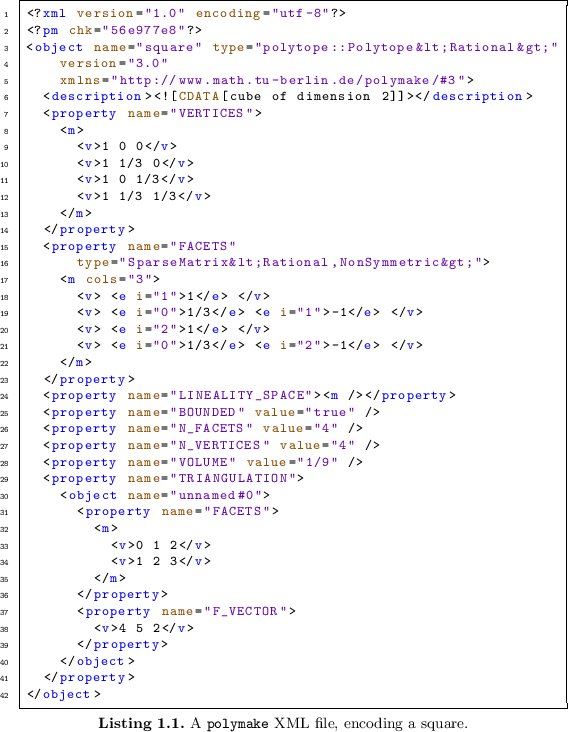Click the property name "TRIANGULATION"
568x732 pixels.
[232, 479]
